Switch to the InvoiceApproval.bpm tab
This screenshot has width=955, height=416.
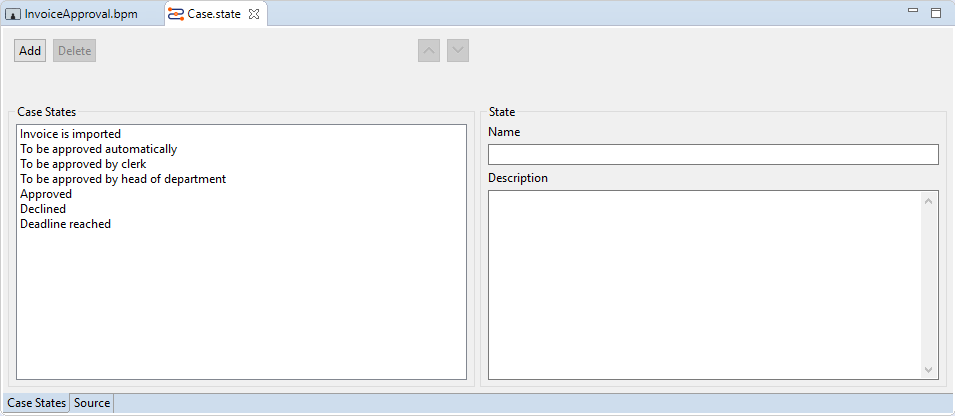coord(80,14)
